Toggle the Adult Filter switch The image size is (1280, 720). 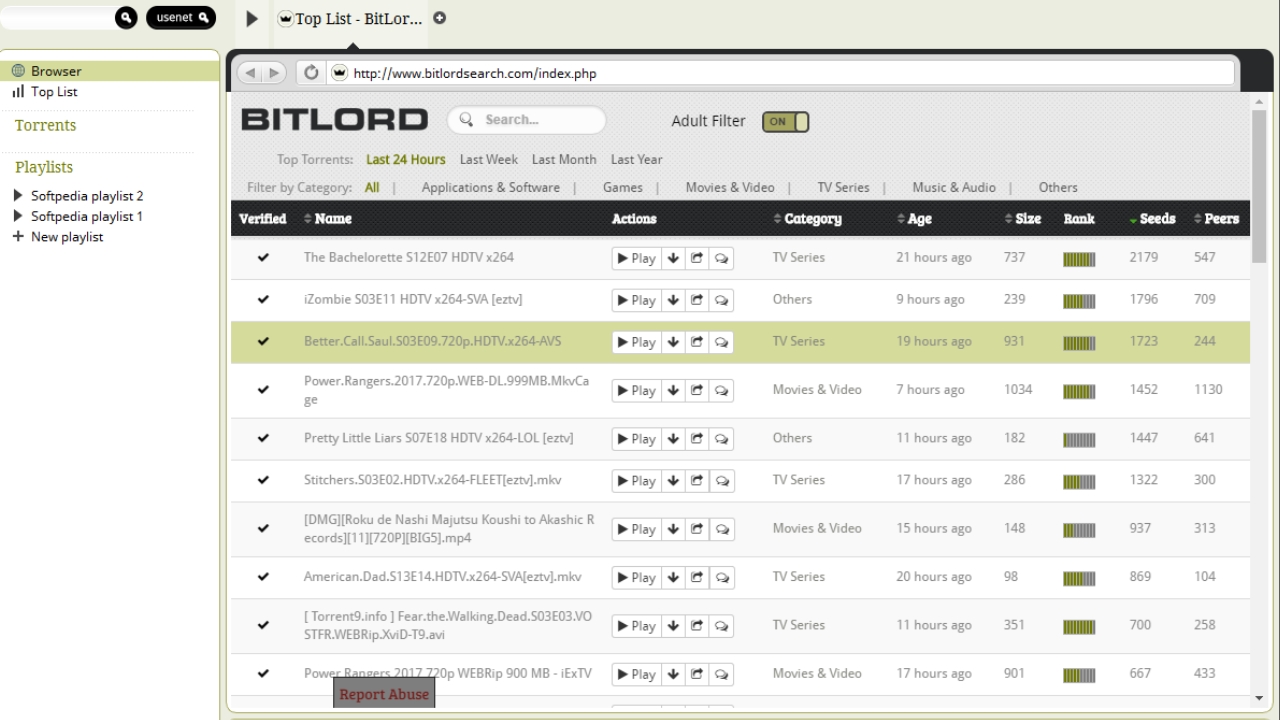[785, 121]
